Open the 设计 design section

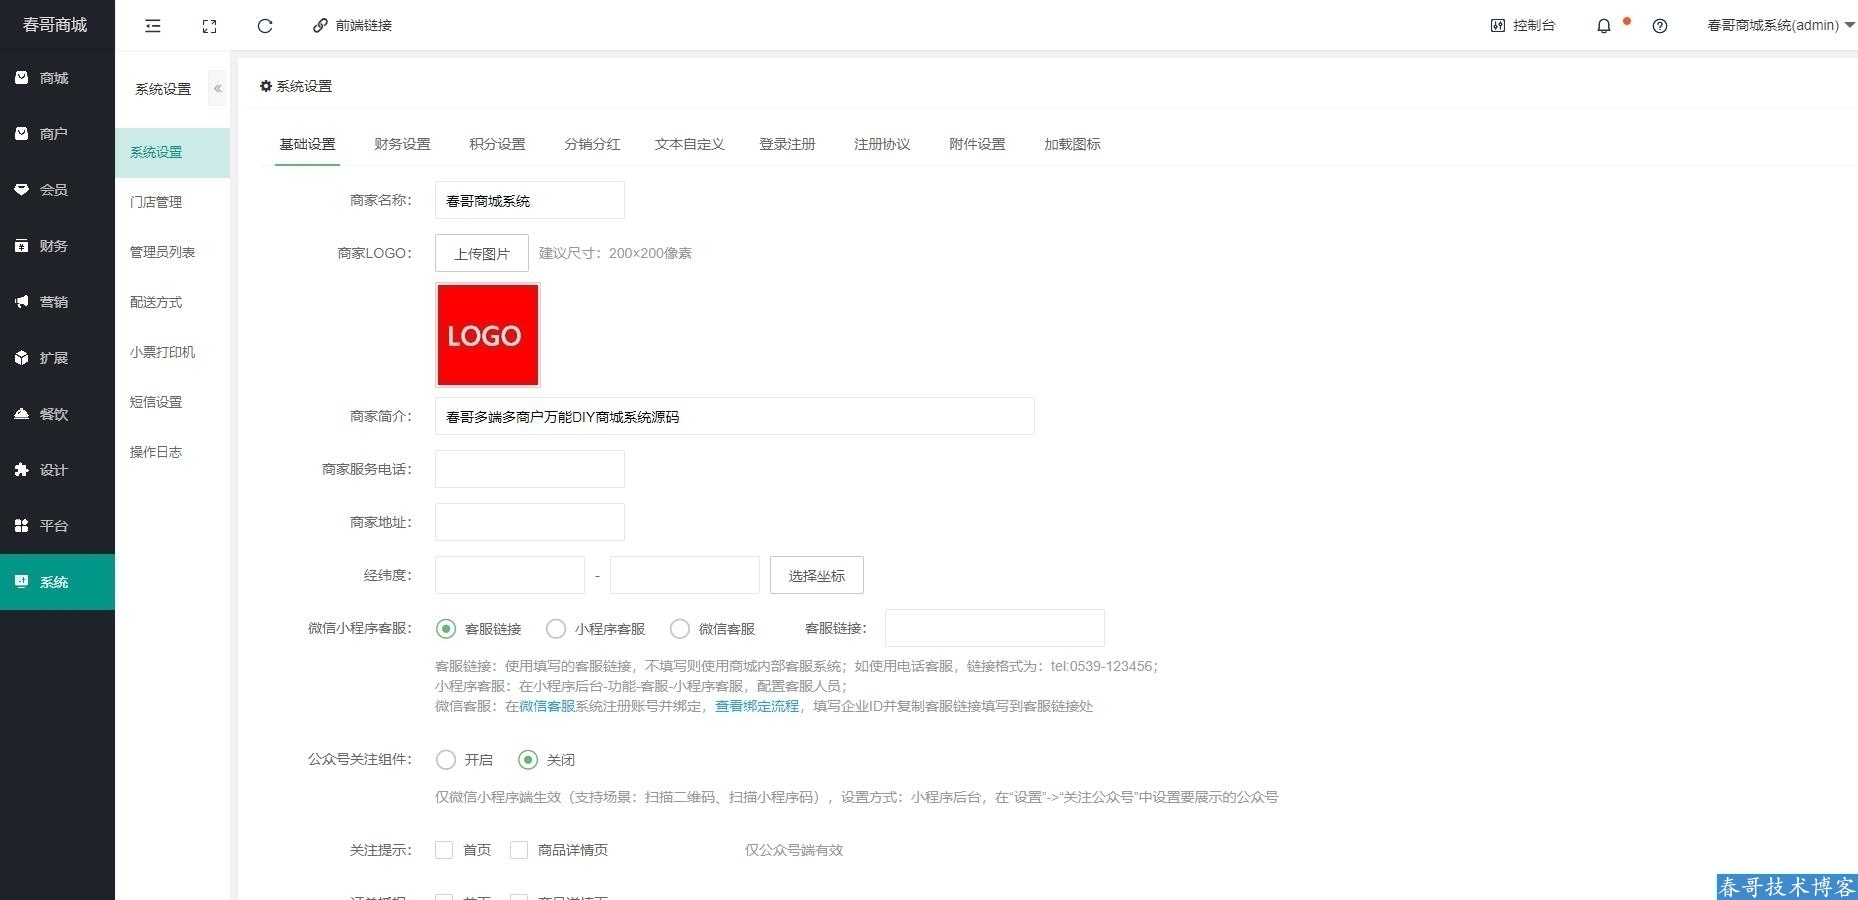[54, 470]
